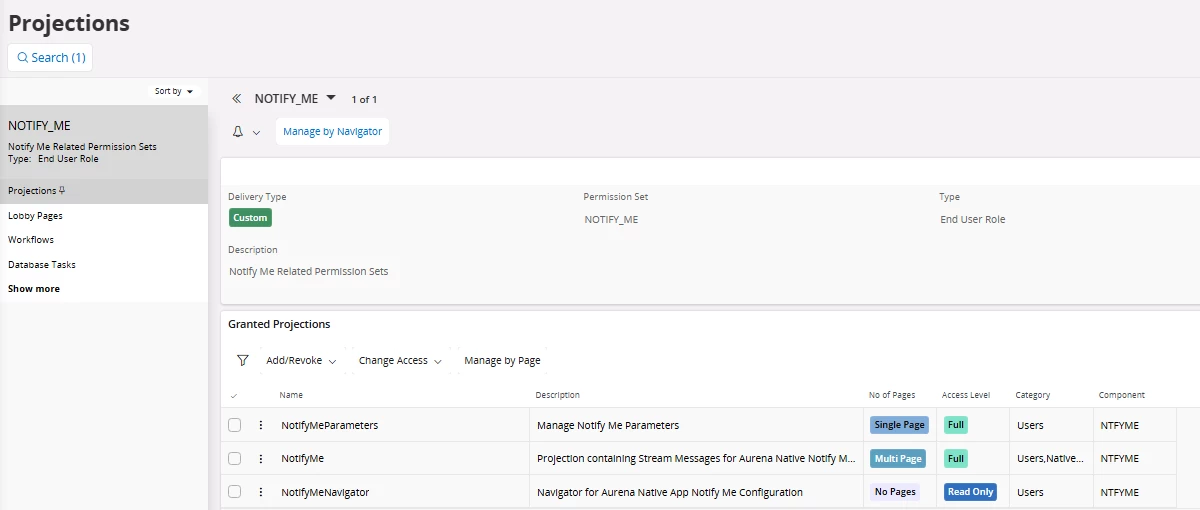The image size is (1200, 510).
Task: Click the select-all checkmark in table header
Action: [x=234, y=396]
